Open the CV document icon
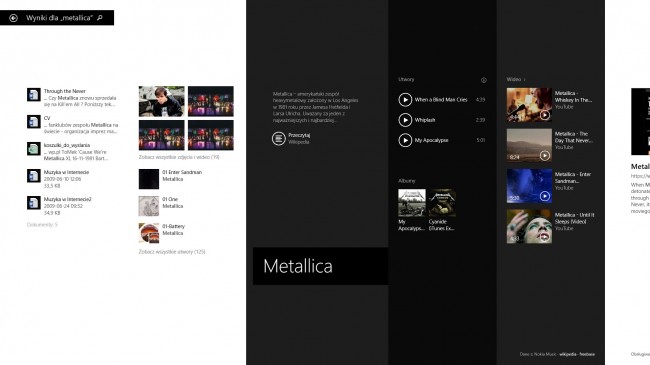Viewport: 650px width, 365px height. [x=34, y=122]
